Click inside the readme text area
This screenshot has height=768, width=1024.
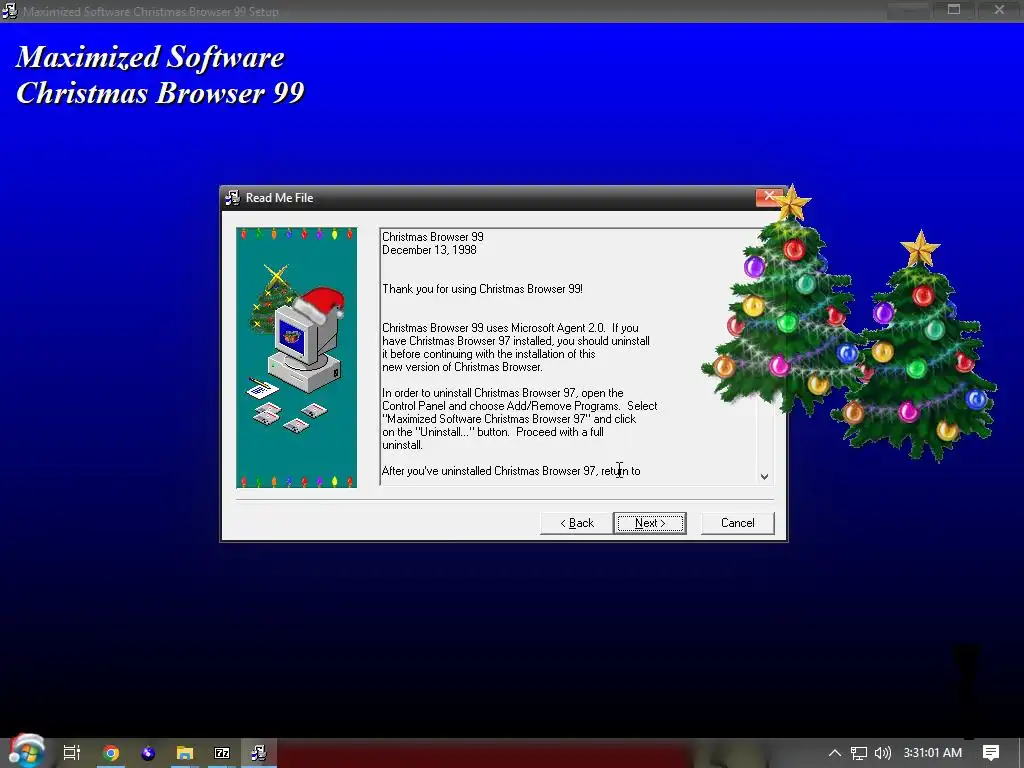[568, 356]
